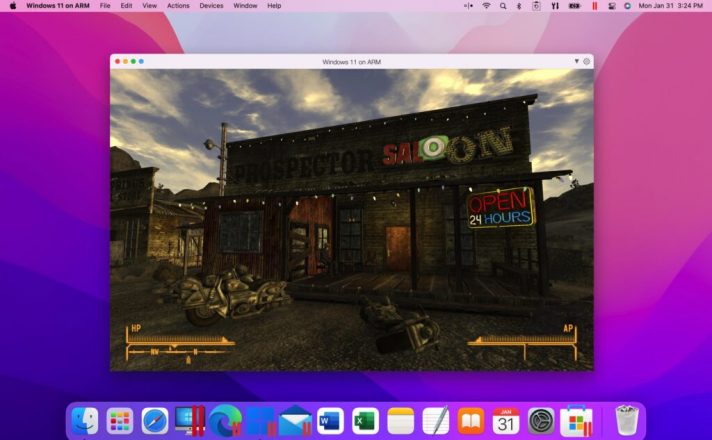Image resolution: width=712 pixels, height=440 pixels.
Task: Toggle Bluetooth status menu
Action: [519, 6]
